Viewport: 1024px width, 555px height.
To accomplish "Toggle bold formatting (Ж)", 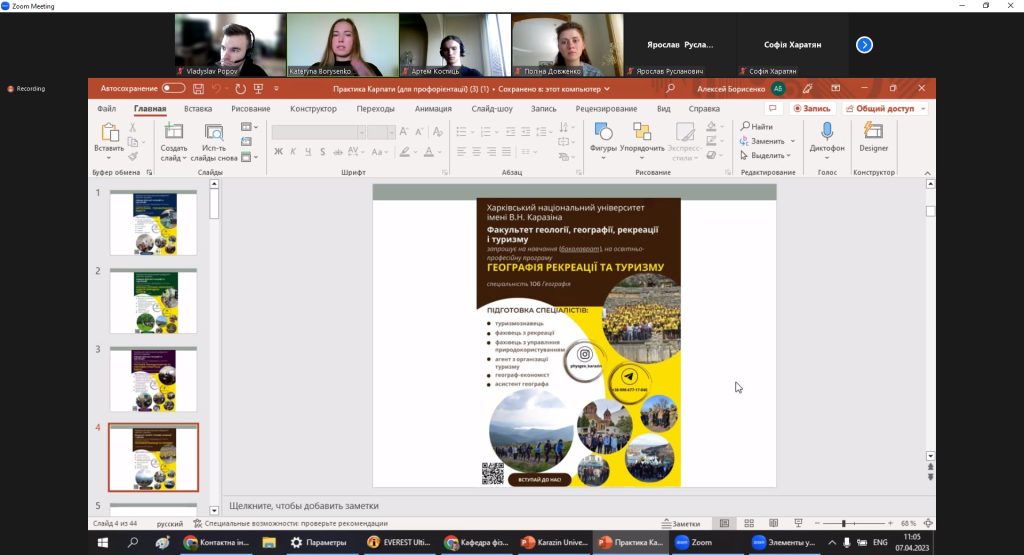I will pos(279,152).
